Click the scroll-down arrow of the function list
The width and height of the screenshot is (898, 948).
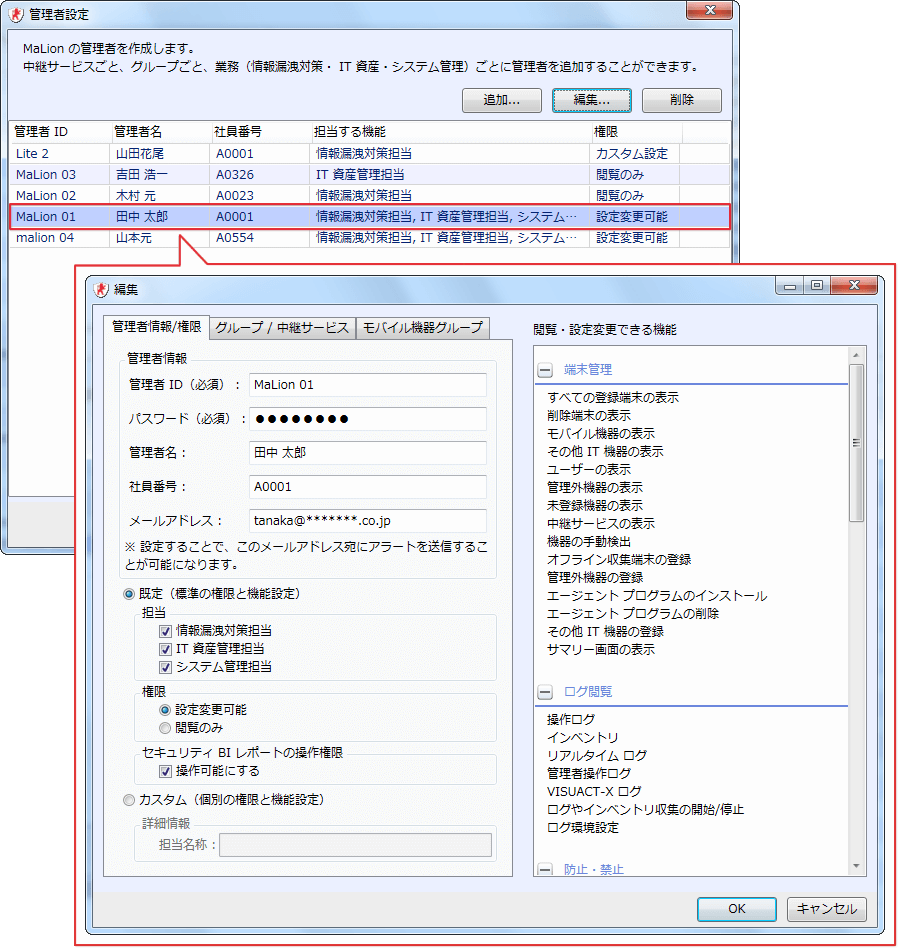coord(856,866)
